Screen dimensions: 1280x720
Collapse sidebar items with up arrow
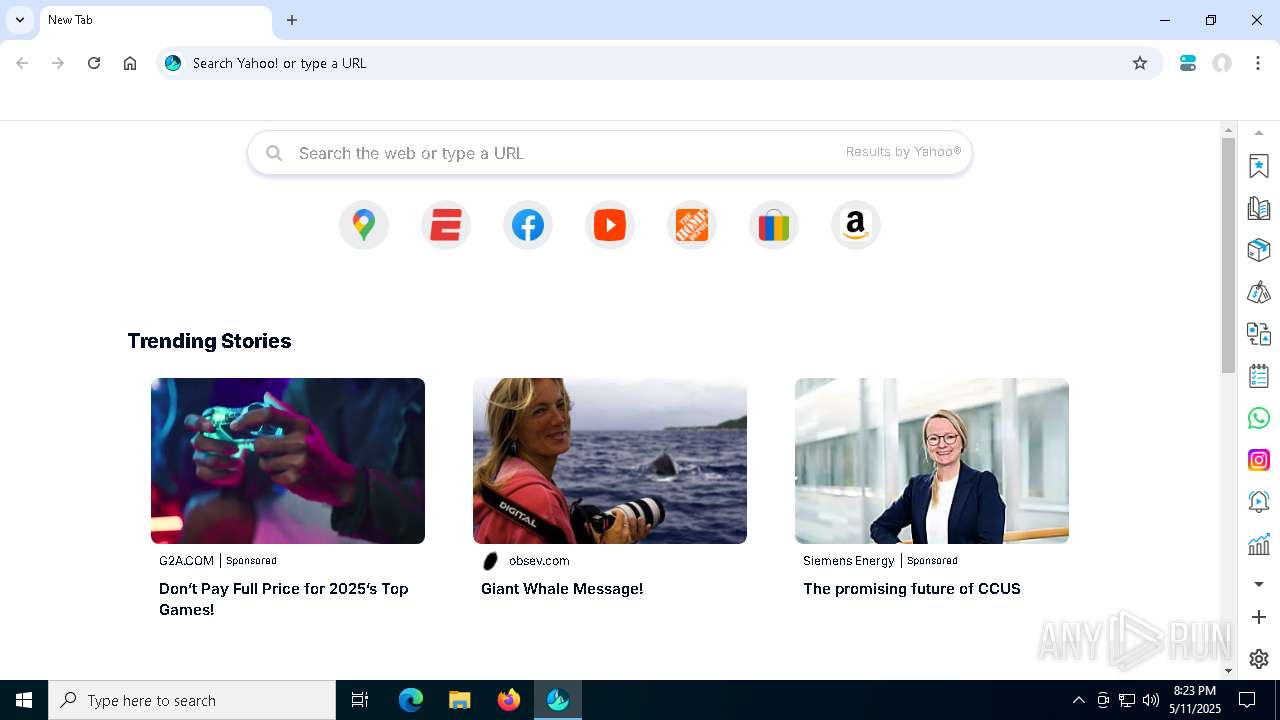click(x=1259, y=132)
